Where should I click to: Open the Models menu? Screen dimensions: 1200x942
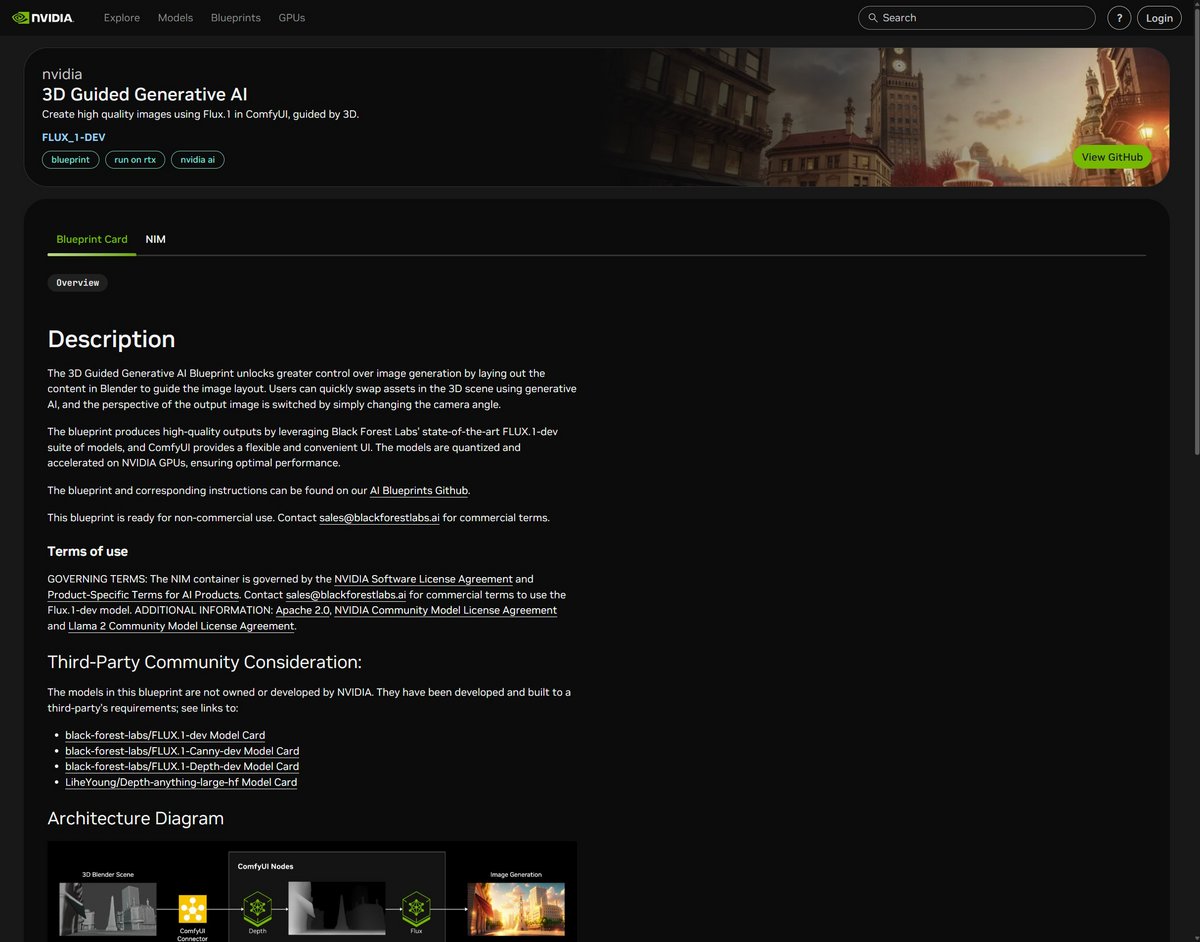pos(175,18)
